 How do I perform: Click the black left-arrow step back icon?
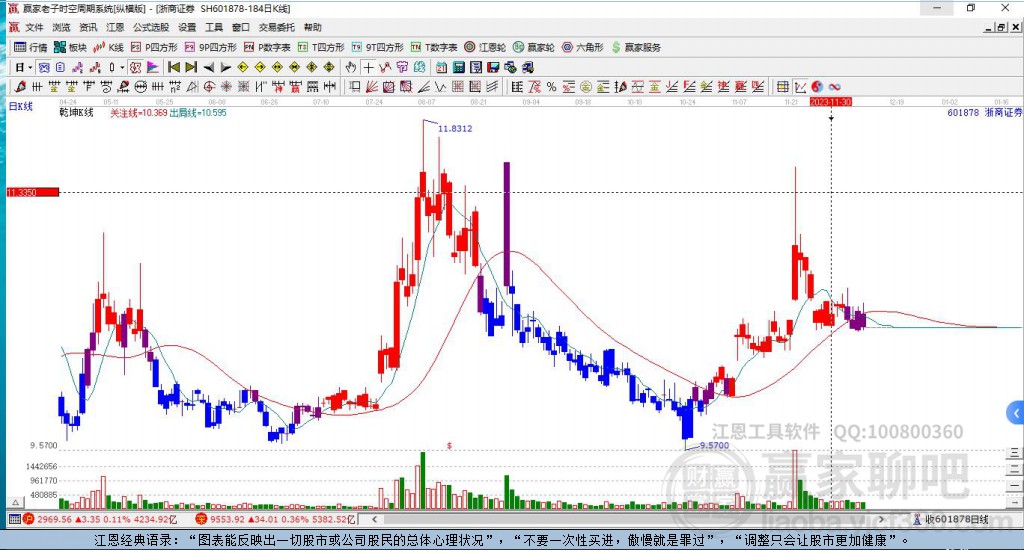tap(208, 67)
